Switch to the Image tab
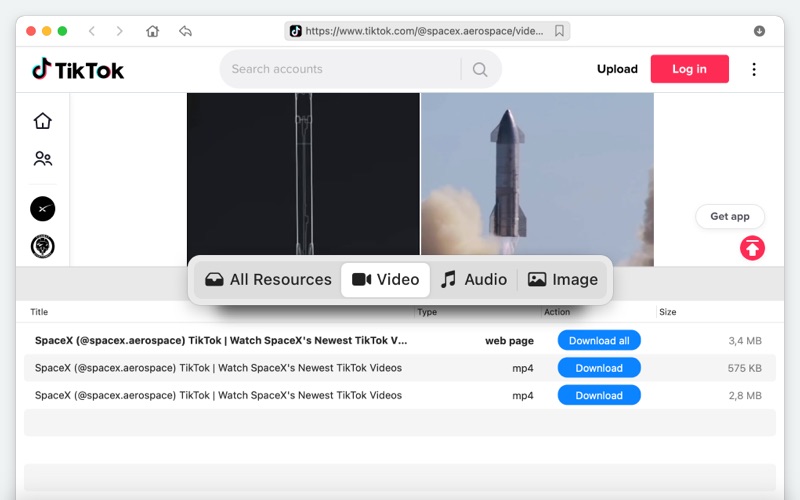800x500 pixels. 563,280
